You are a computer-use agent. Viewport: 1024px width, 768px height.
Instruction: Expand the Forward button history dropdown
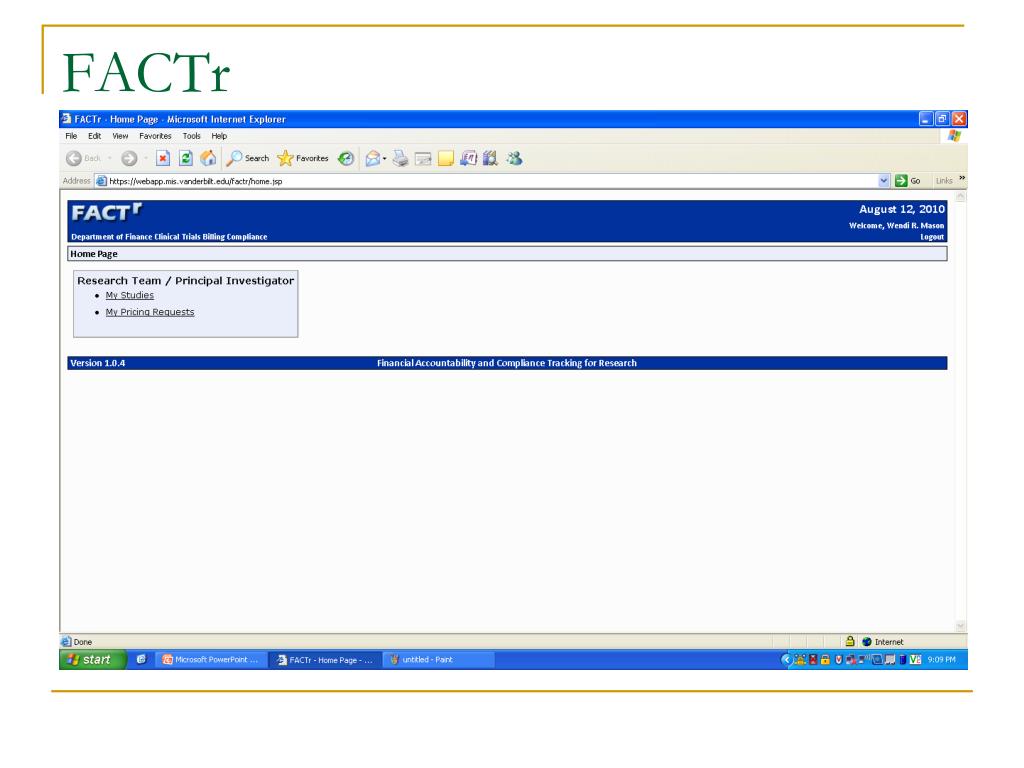145,159
